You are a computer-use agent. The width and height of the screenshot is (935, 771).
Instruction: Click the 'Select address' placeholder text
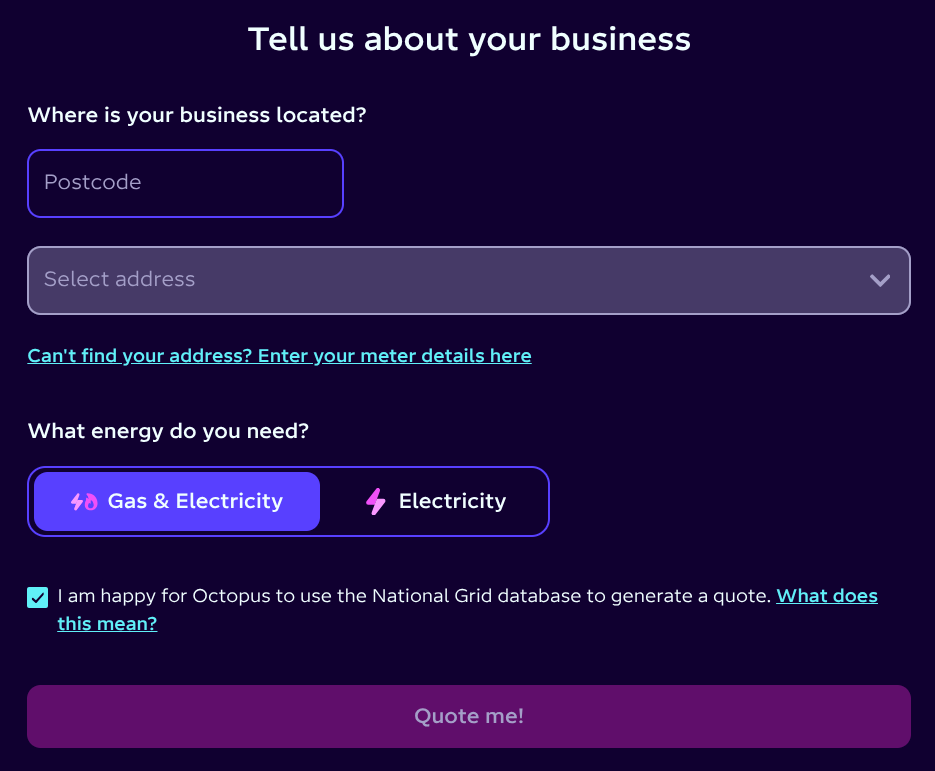click(x=120, y=280)
